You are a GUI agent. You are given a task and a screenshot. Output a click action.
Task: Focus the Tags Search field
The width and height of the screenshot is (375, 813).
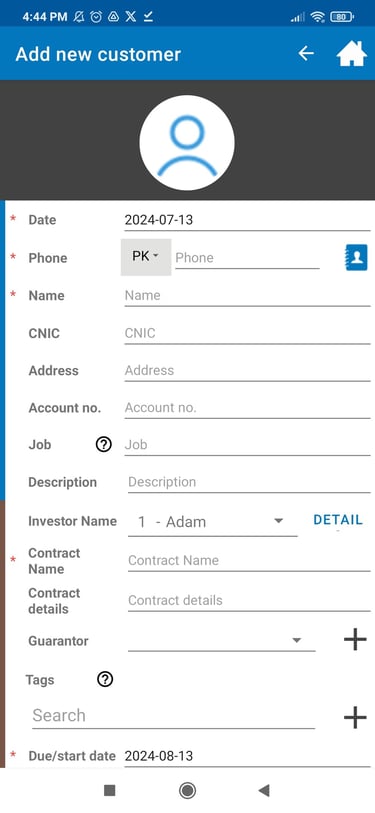point(173,716)
